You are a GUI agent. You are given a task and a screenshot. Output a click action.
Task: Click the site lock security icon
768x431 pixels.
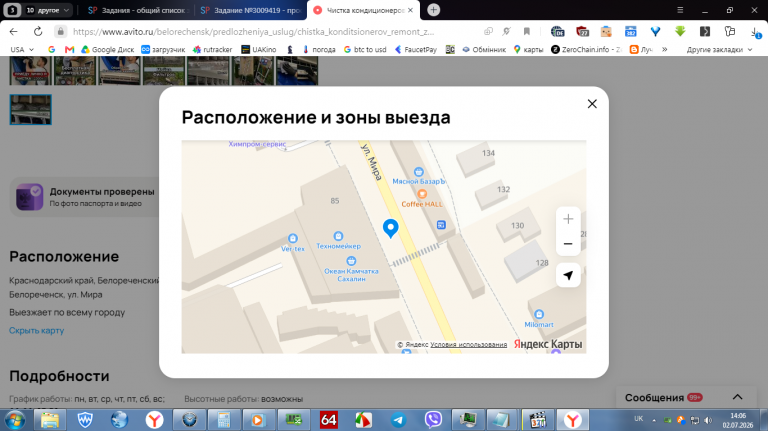pyautogui.click(x=60, y=31)
